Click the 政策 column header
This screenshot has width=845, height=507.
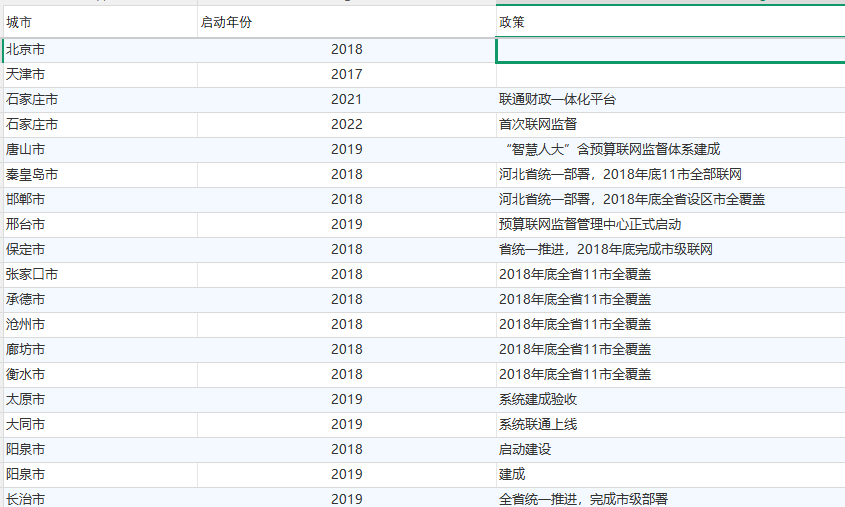[x=670, y=22]
